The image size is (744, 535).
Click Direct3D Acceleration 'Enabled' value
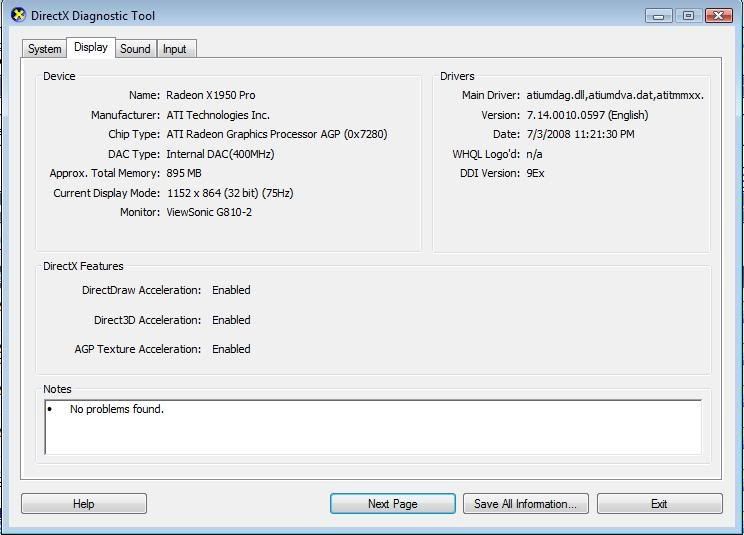(231, 320)
